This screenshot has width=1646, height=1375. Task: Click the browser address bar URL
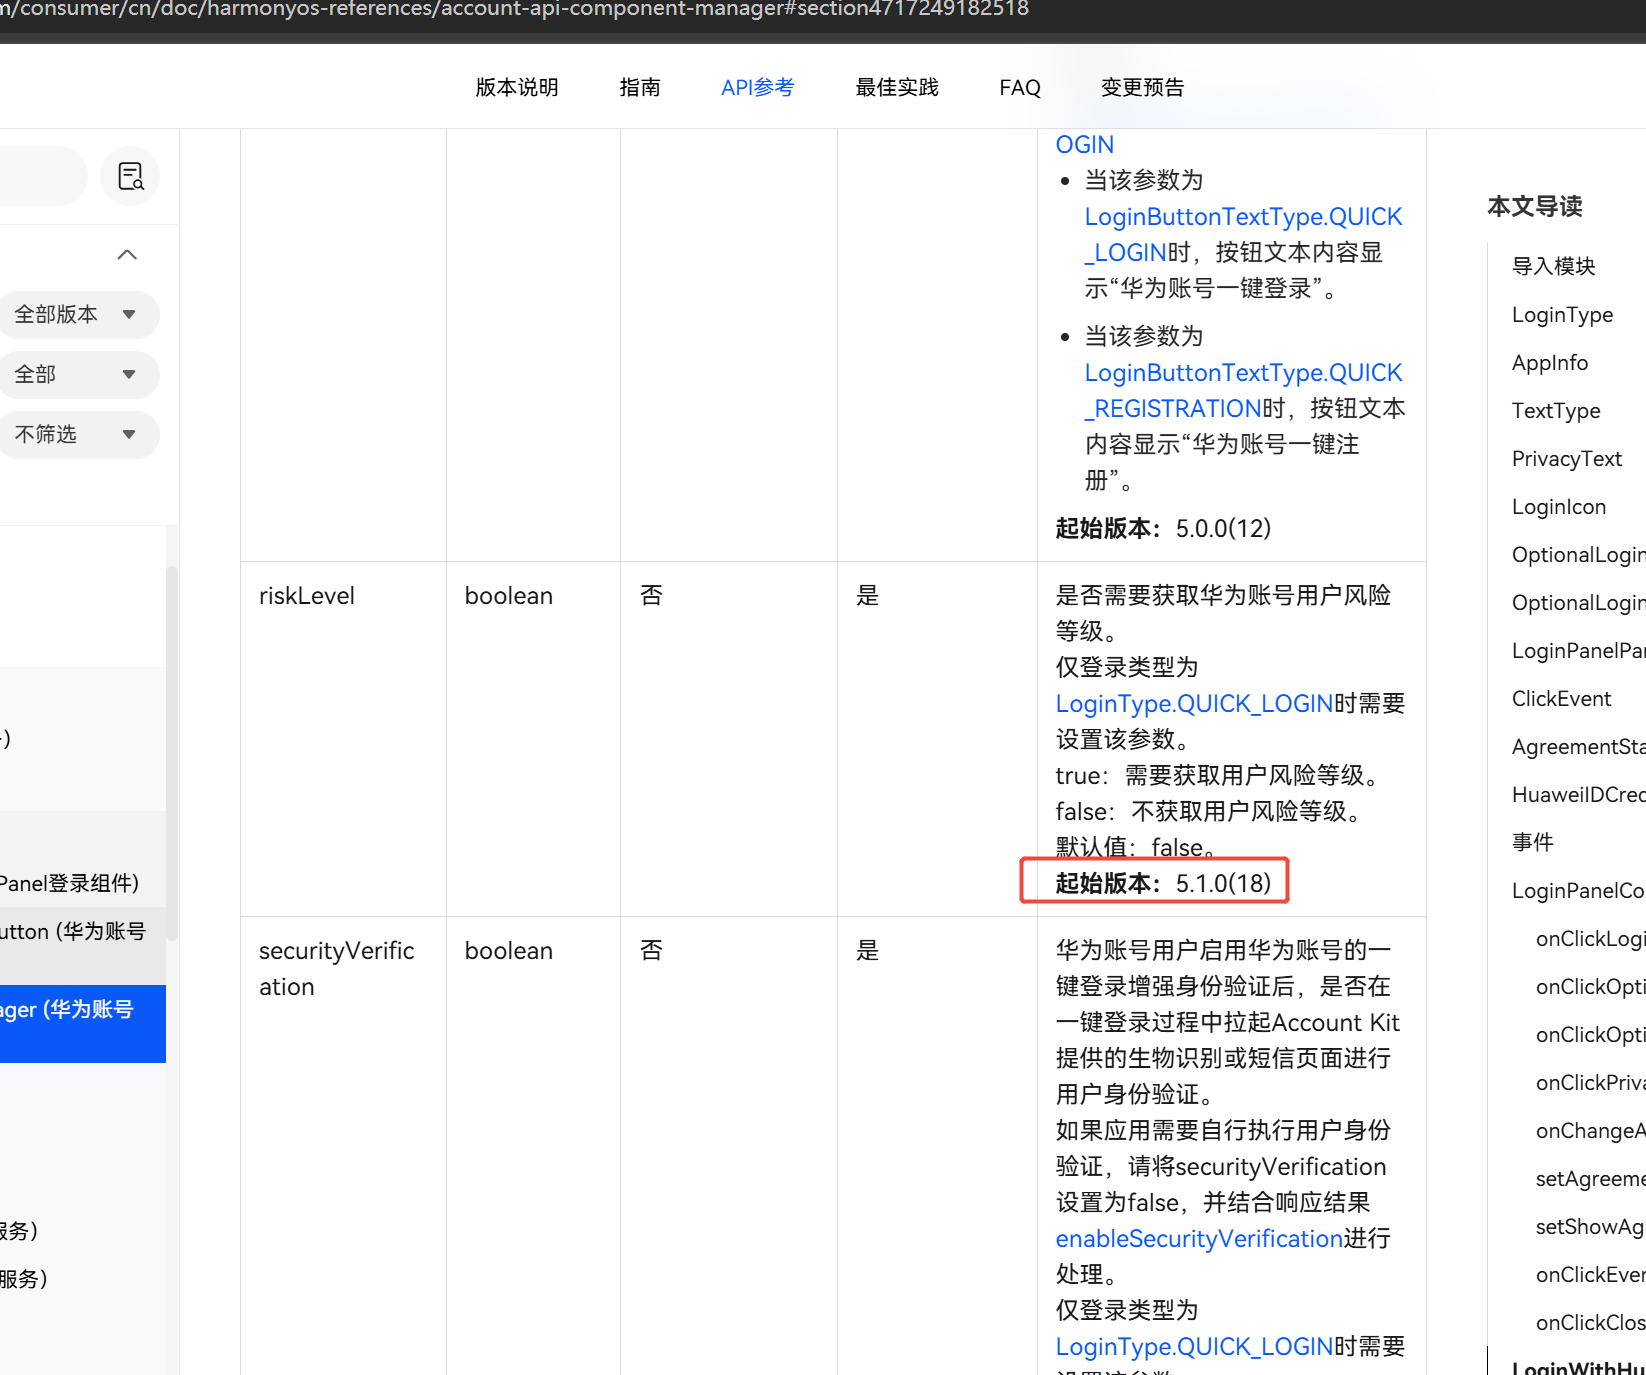click(514, 9)
